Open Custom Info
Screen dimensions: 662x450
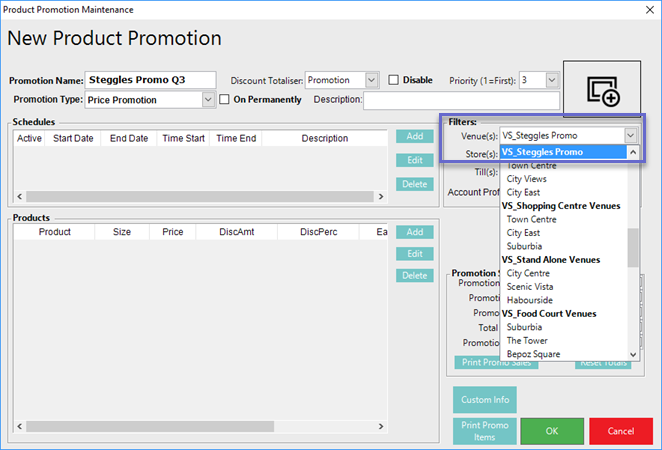(484, 400)
